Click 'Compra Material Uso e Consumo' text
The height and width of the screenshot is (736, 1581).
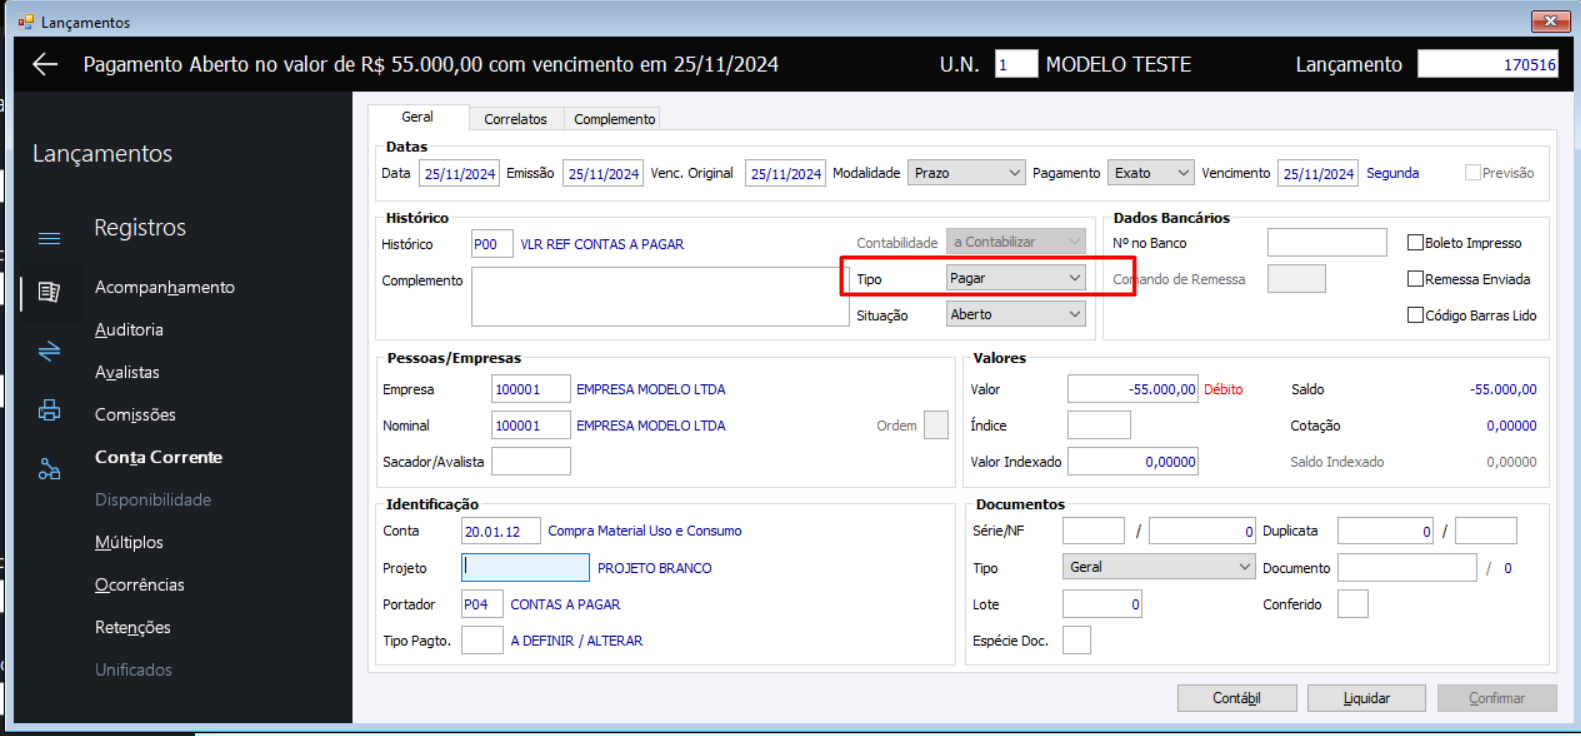tap(645, 531)
